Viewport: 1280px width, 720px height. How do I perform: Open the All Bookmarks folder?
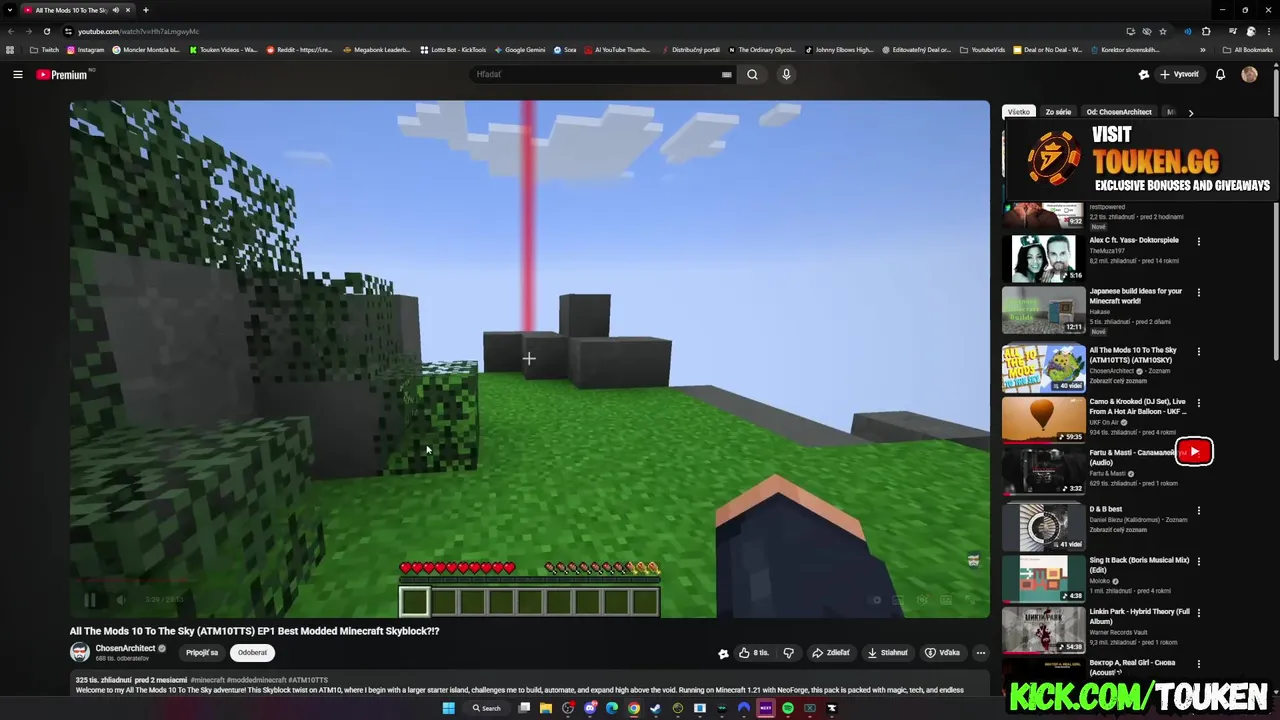1247,50
